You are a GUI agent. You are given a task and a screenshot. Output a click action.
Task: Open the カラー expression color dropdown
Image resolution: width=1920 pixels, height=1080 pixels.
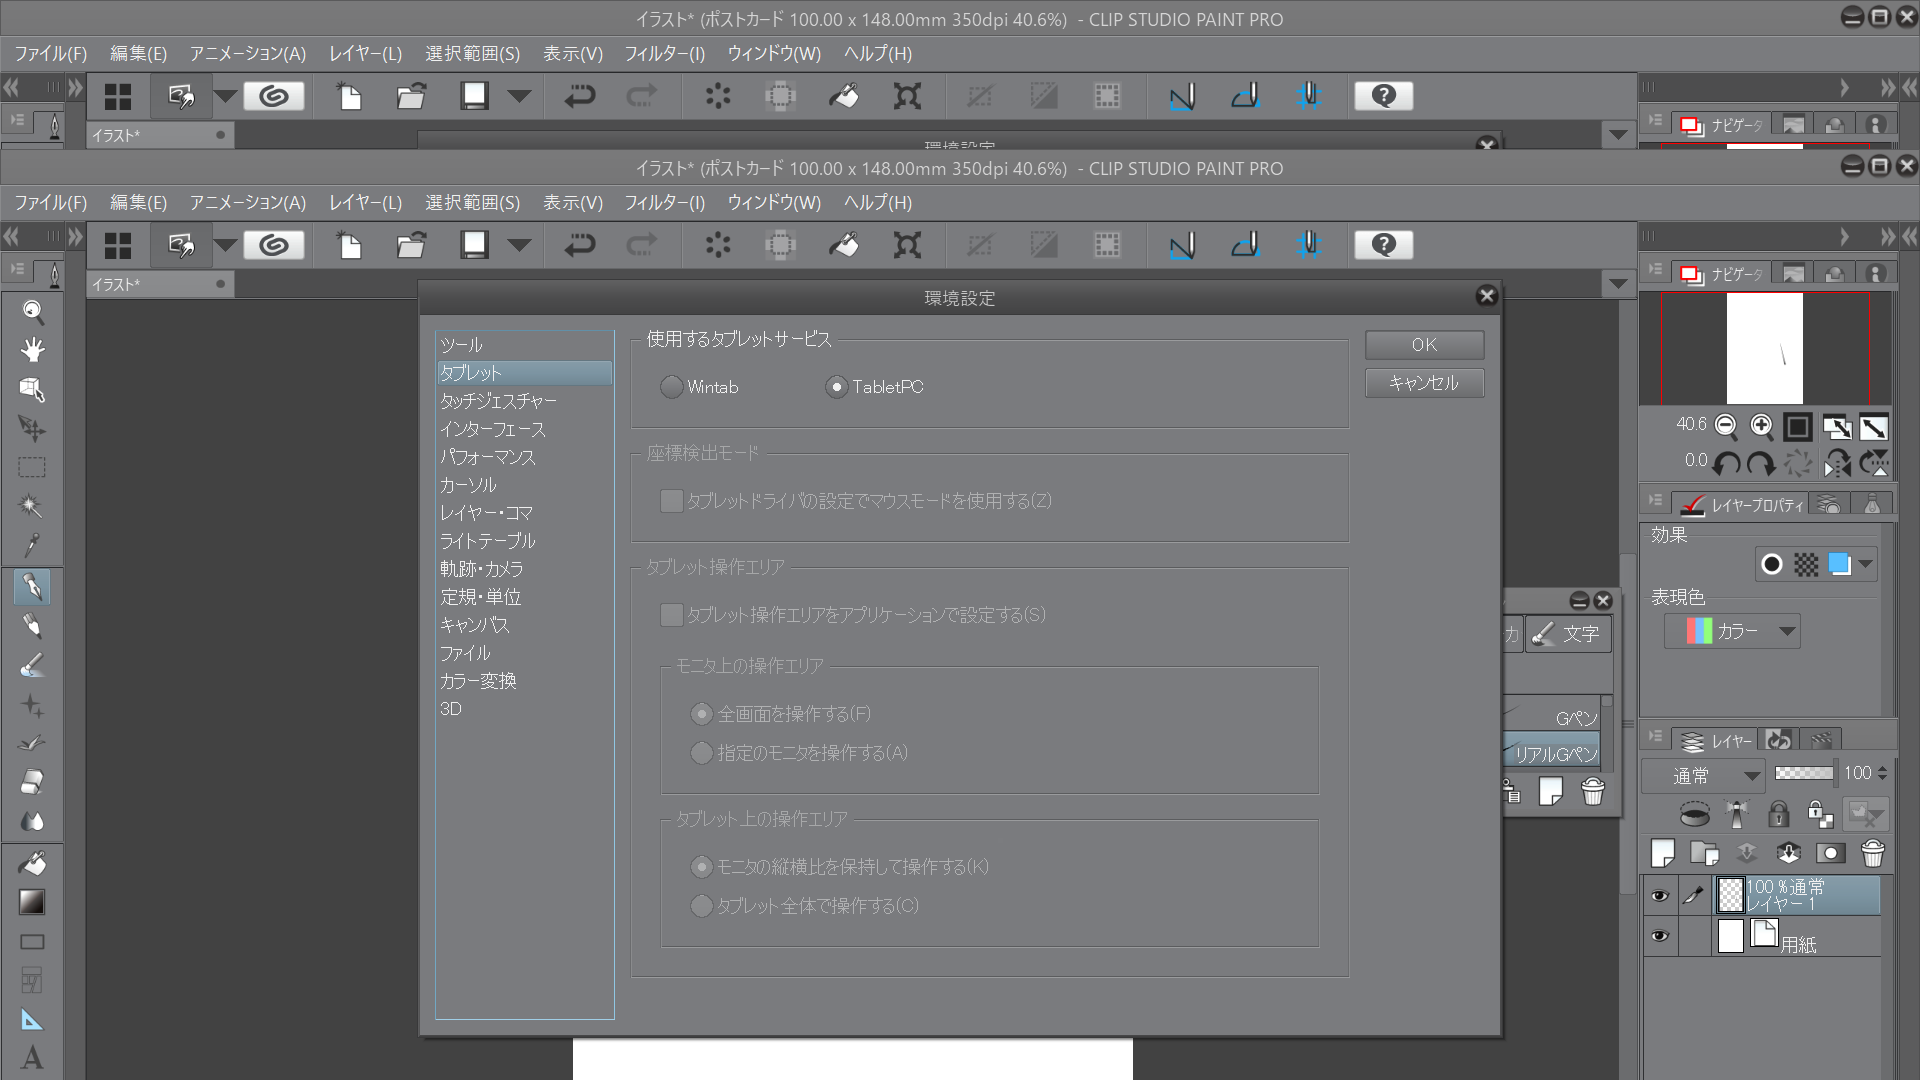click(x=1733, y=631)
